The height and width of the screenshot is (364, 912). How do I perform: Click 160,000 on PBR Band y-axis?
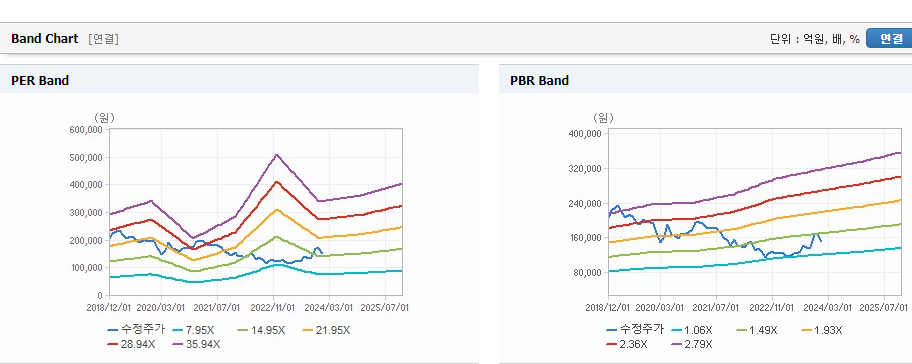(x=586, y=238)
